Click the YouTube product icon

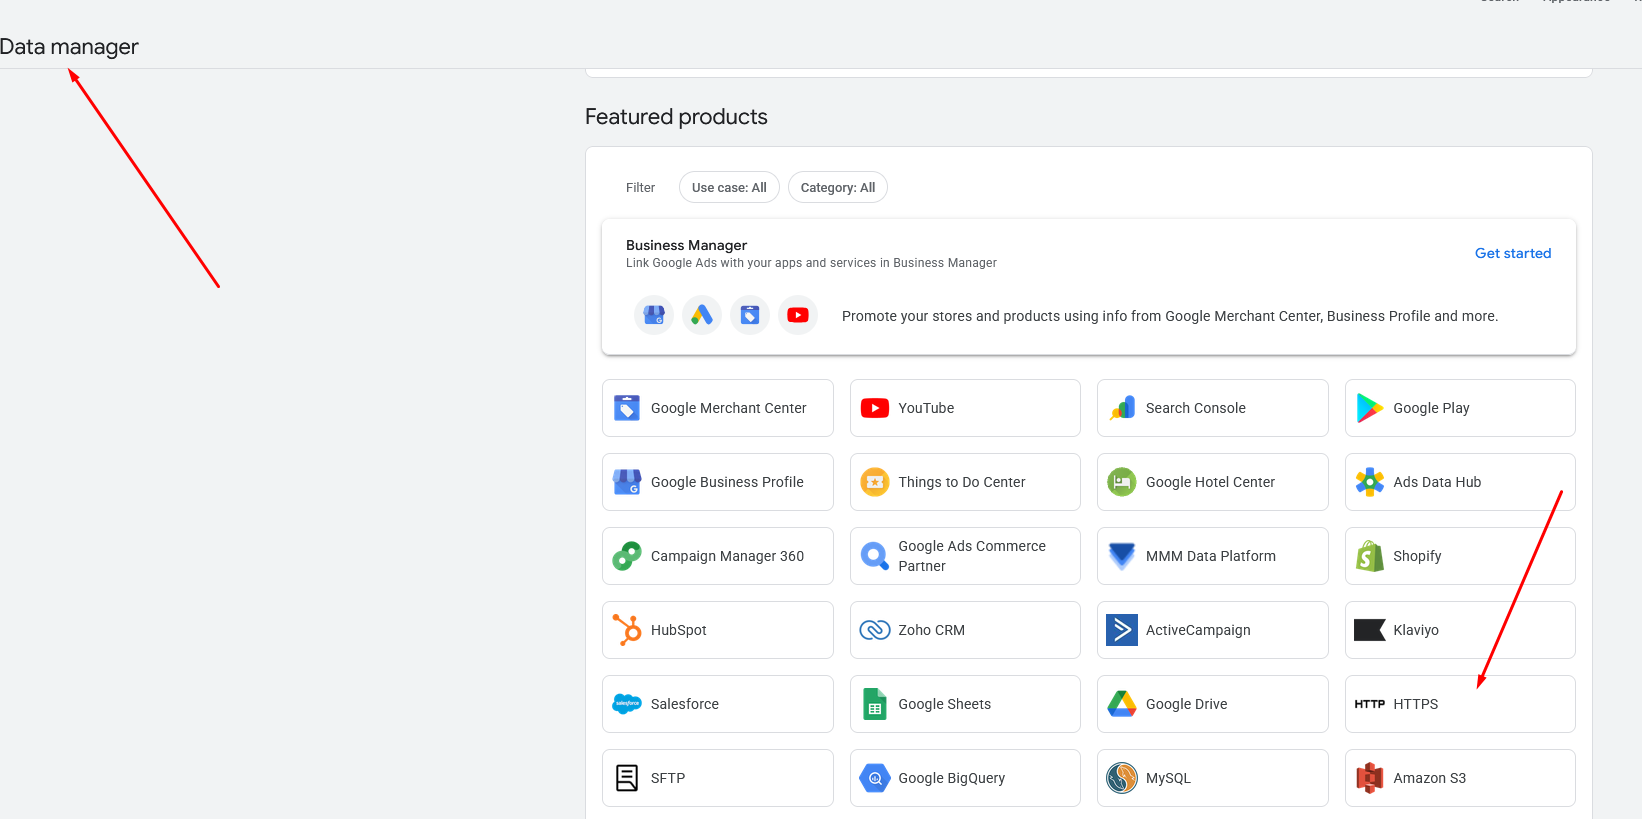click(x=875, y=408)
